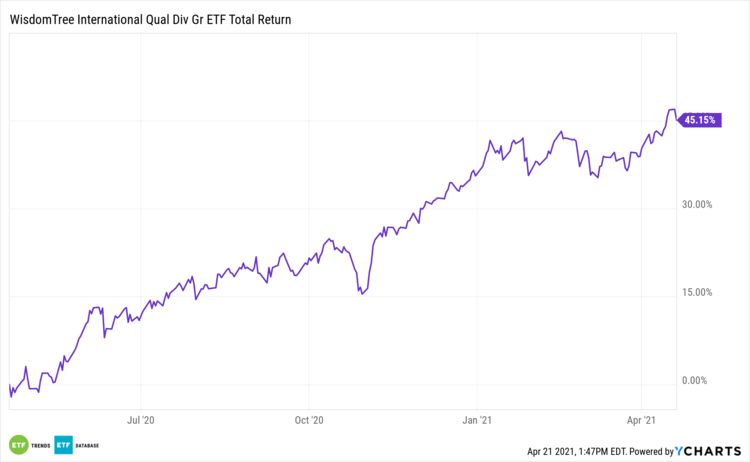Click the line's peak at far right
The image size is (750, 462).
pyautogui.click(x=671, y=110)
